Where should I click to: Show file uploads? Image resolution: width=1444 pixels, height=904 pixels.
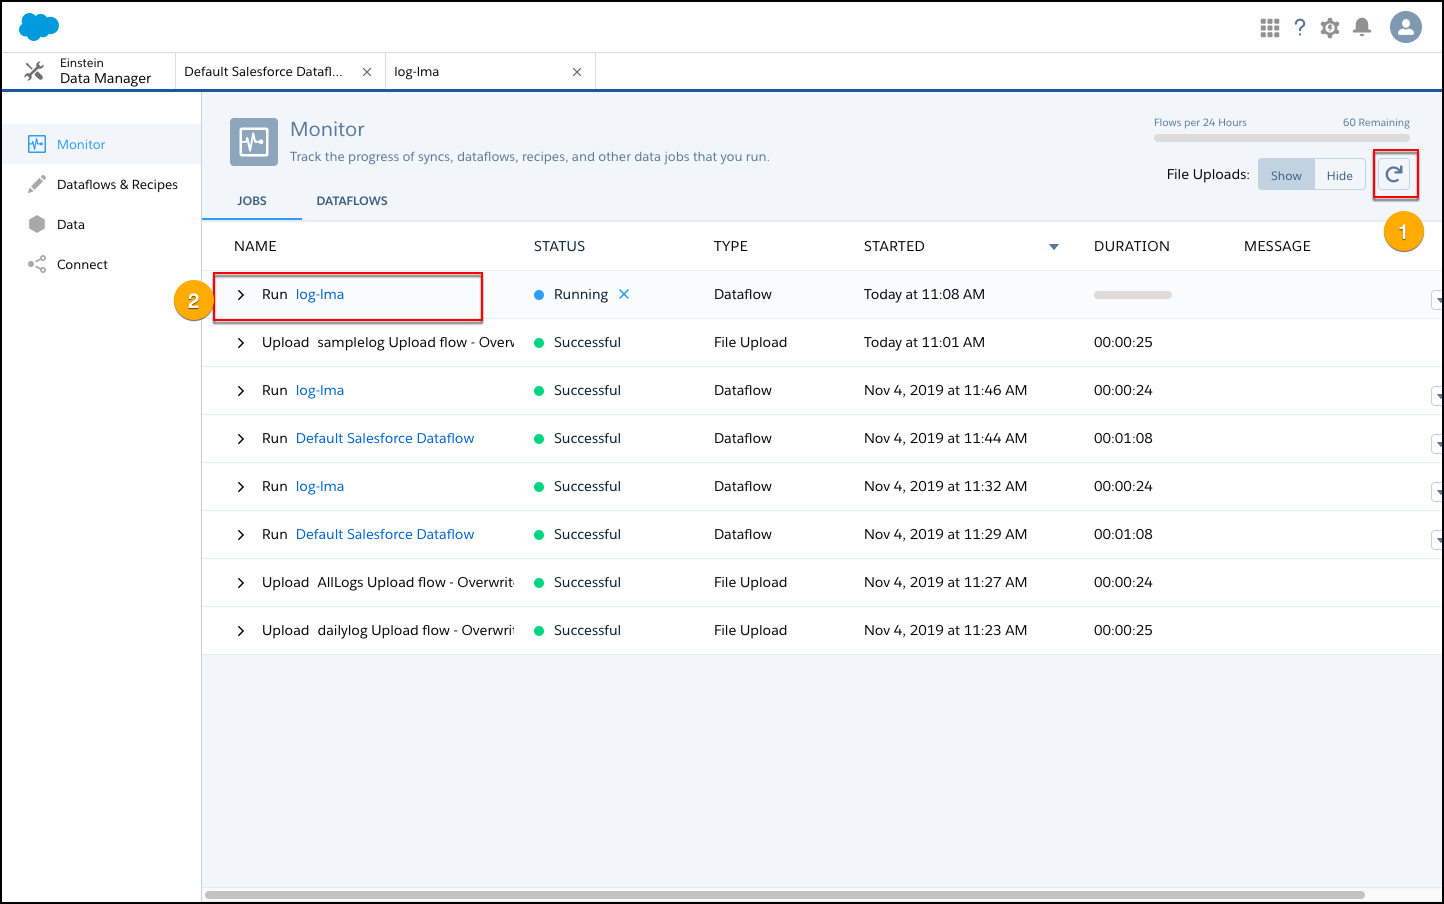pyautogui.click(x=1286, y=175)
